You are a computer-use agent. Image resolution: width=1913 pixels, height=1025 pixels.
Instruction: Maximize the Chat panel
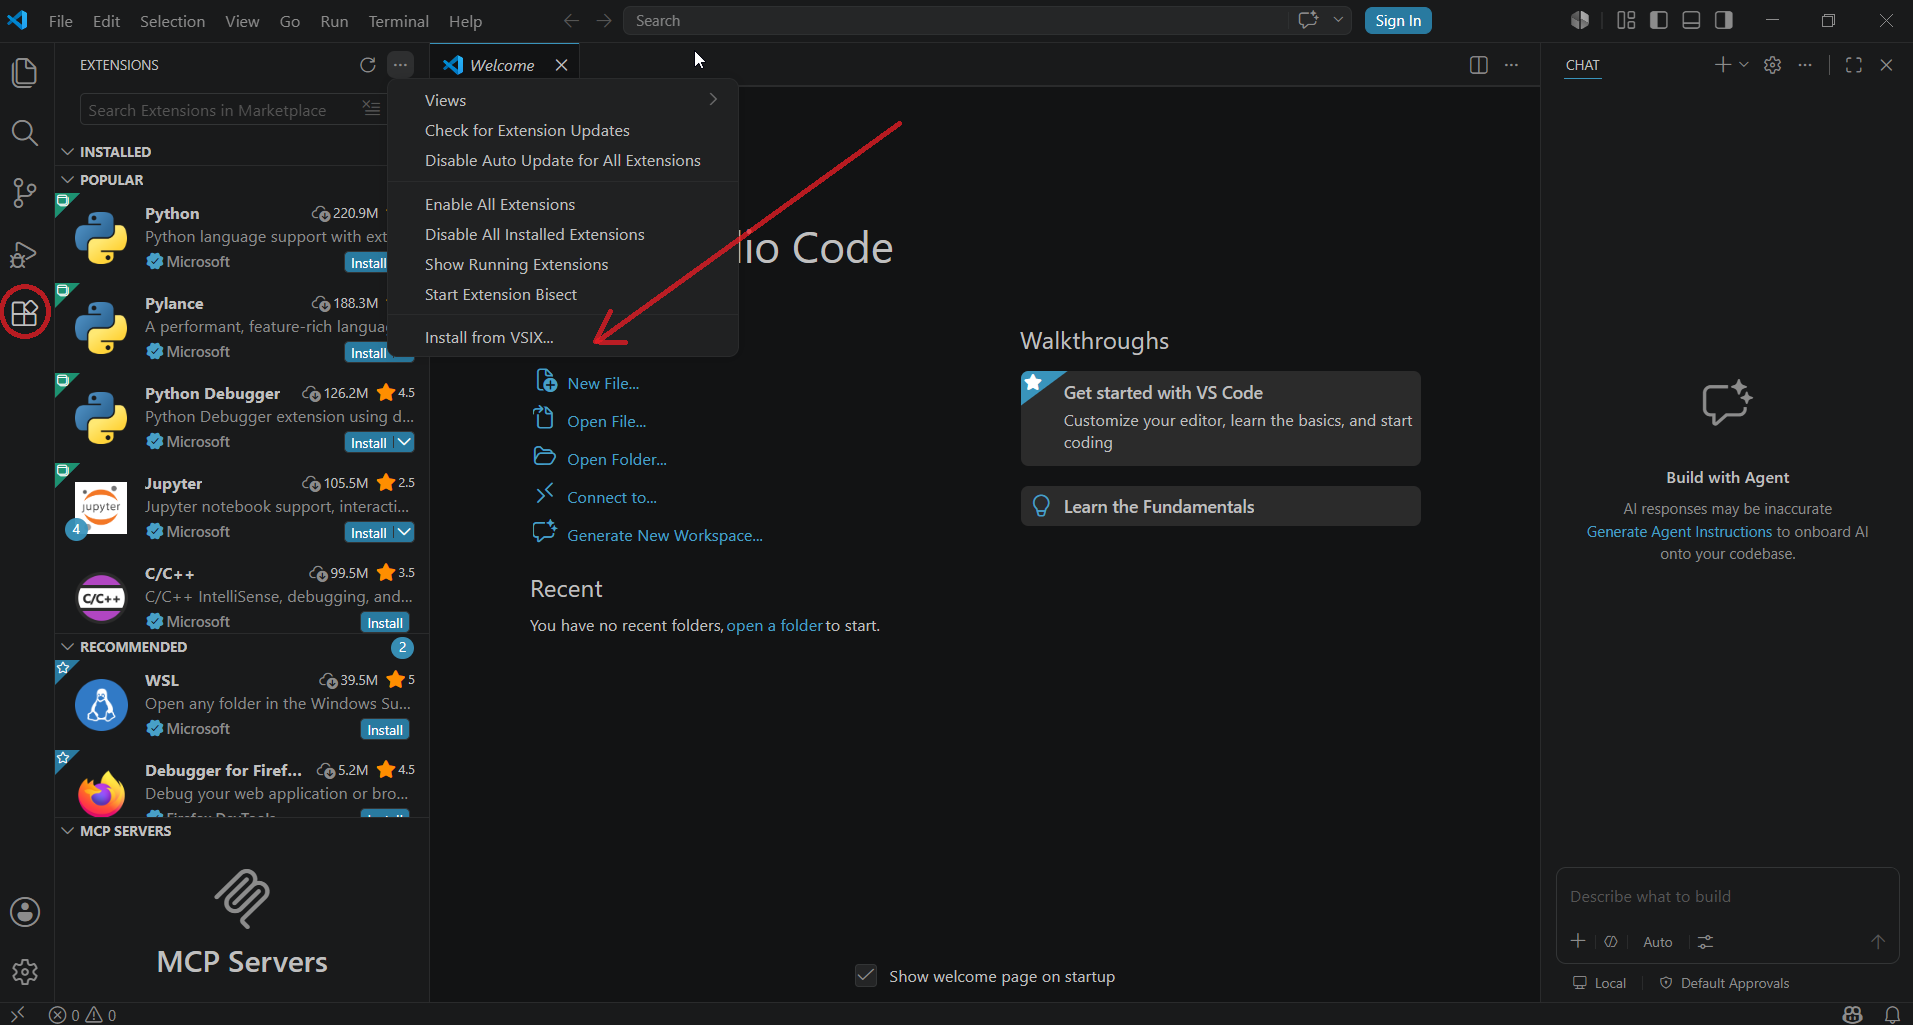pyautogui.click(x=1854, y=65)
